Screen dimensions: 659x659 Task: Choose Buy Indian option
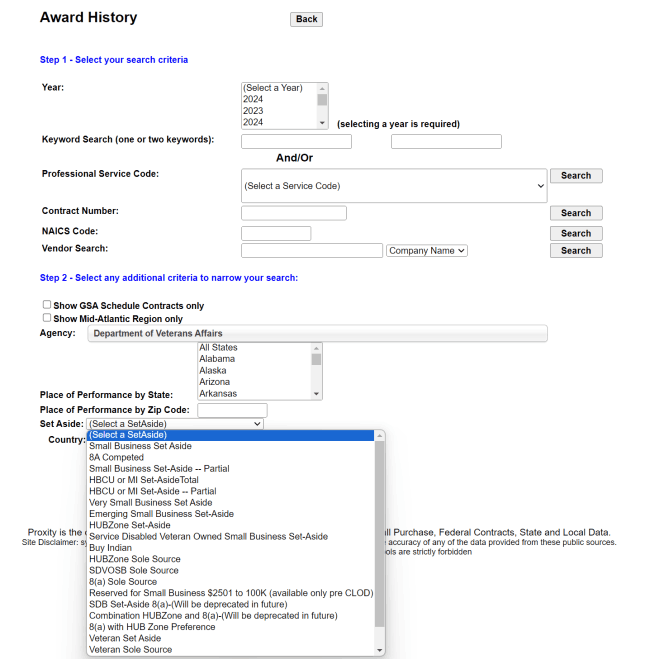(x=230, y=548)
